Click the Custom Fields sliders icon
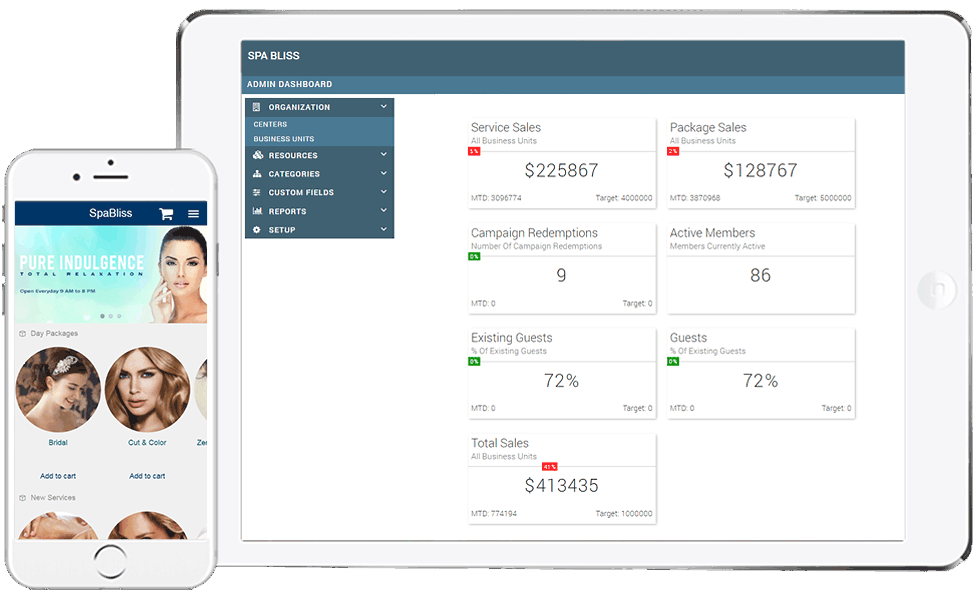The height and width of the screenshot is (595, 980). [257, 192]
